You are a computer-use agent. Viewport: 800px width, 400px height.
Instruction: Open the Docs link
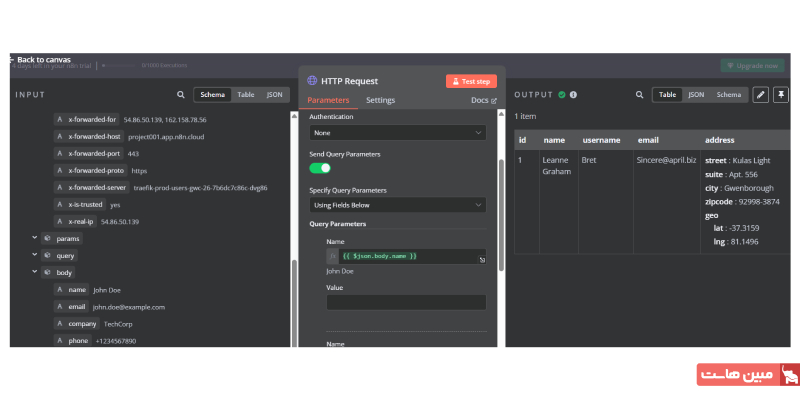click(x=483, y=101)
